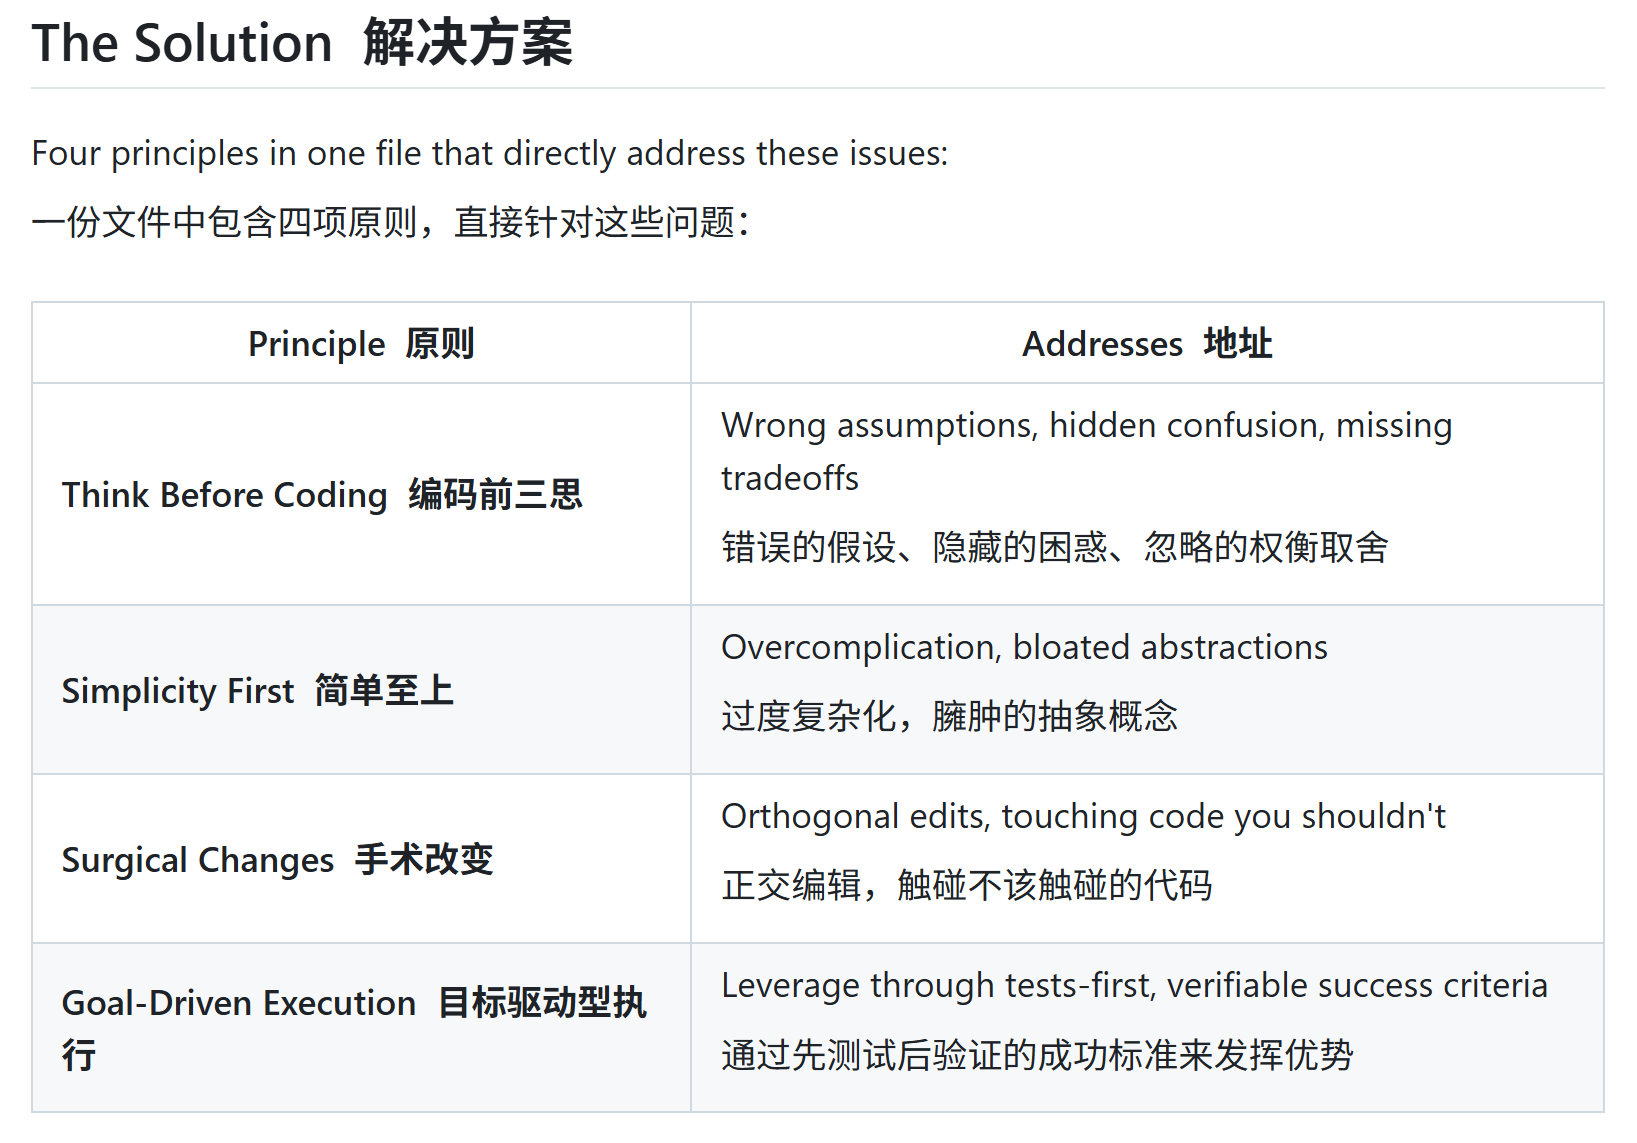Click the 'Addresses 地址' column header
Viewport: 1637px width, 1143px height.
coord(1147,343)
